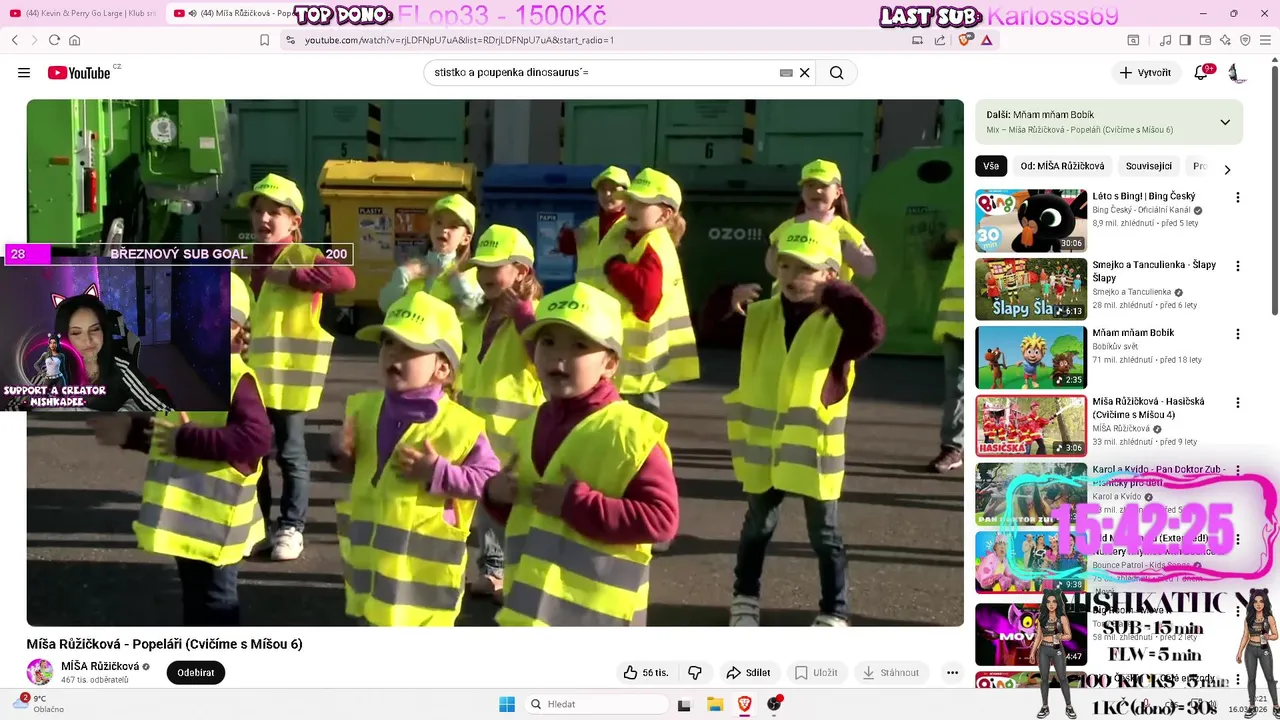The width and height of the screenshot is (1280, 720).
Task: Open the YouTube hamburger guide menu
Action: pos(24,73)
